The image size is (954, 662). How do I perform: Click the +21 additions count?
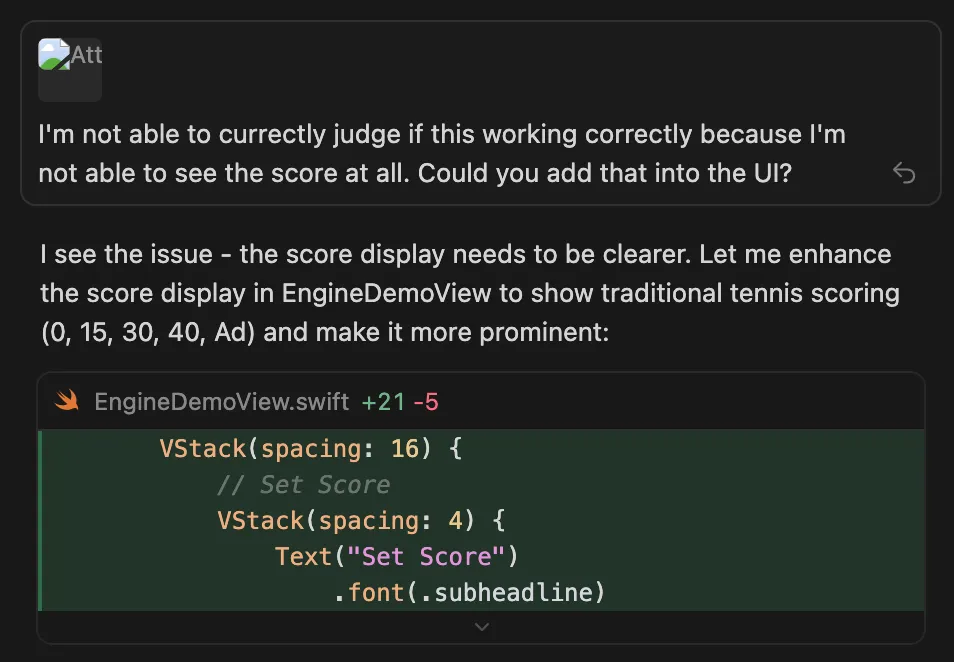(x=383, y=402)
